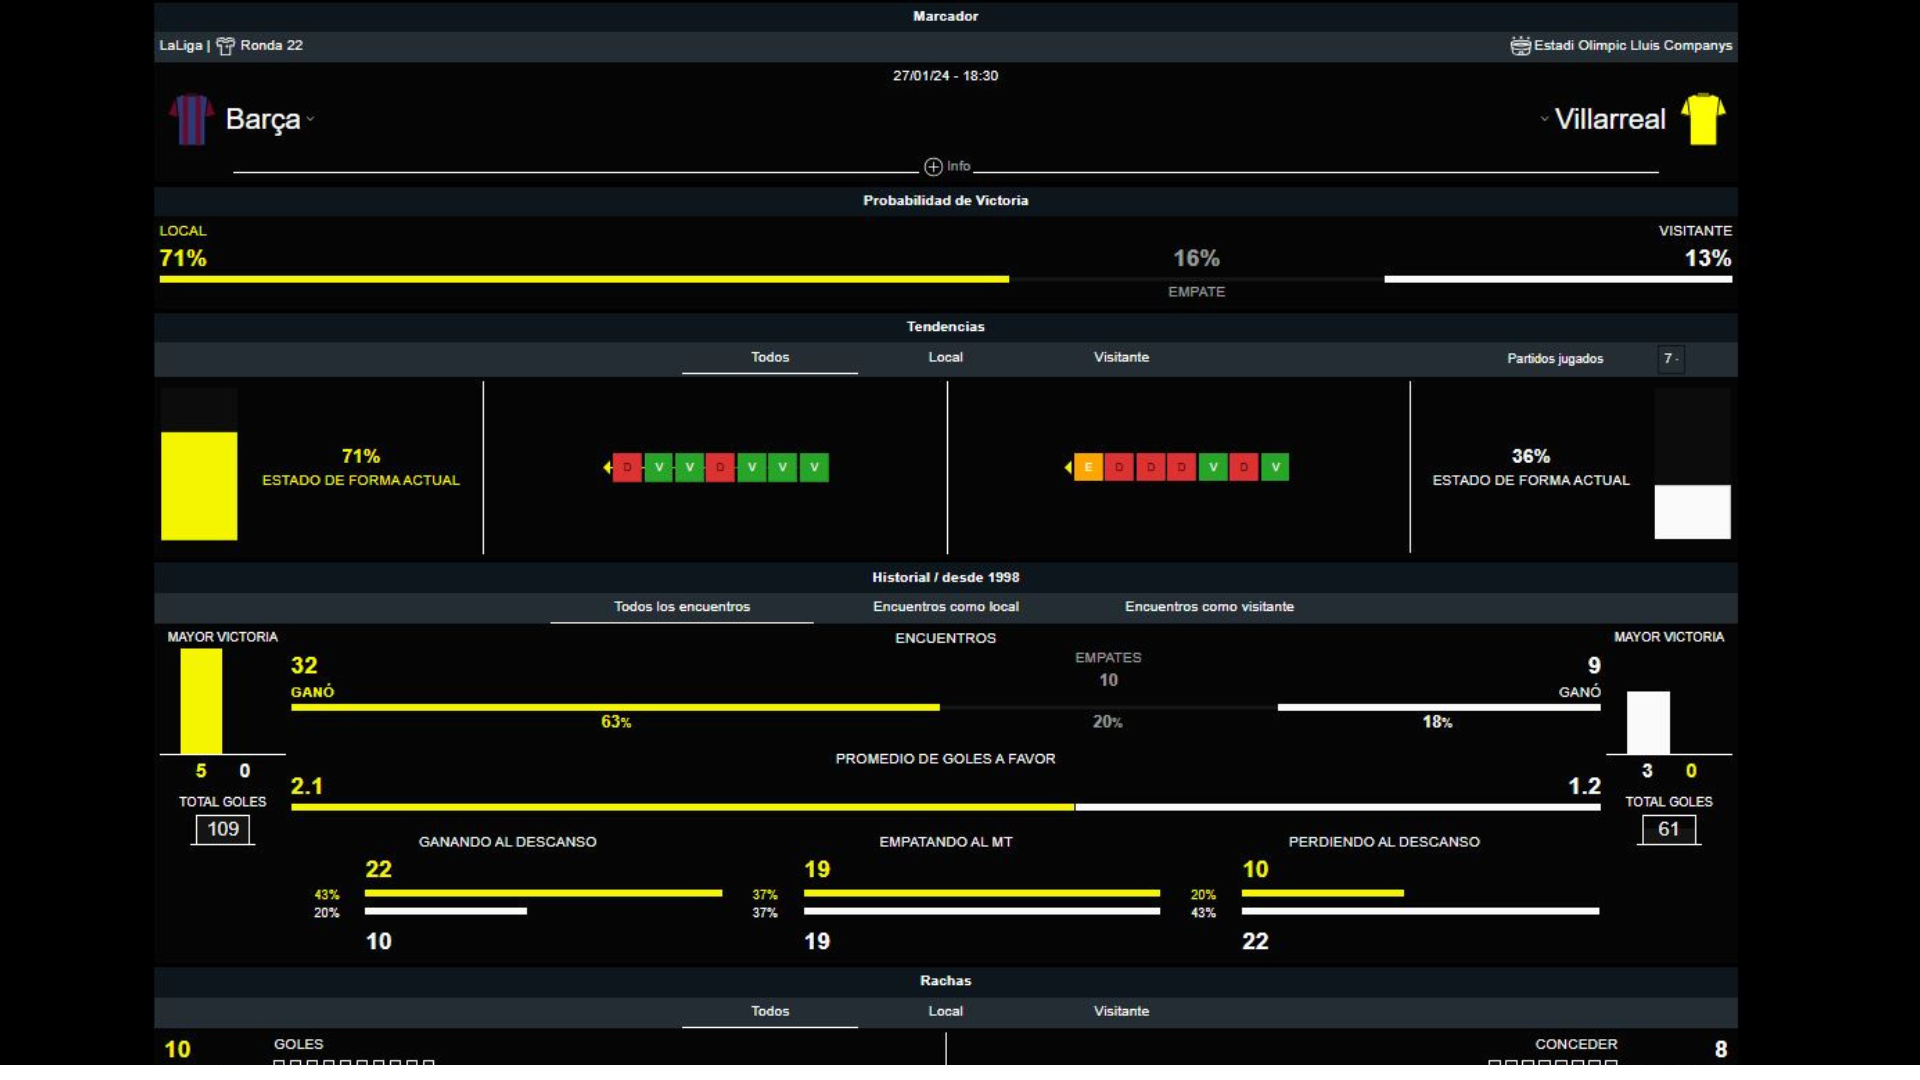The width and height of the screenshot is (1920, 1080).
Task: Select the Todos tab under Tendencias
Action: [770, 358]
